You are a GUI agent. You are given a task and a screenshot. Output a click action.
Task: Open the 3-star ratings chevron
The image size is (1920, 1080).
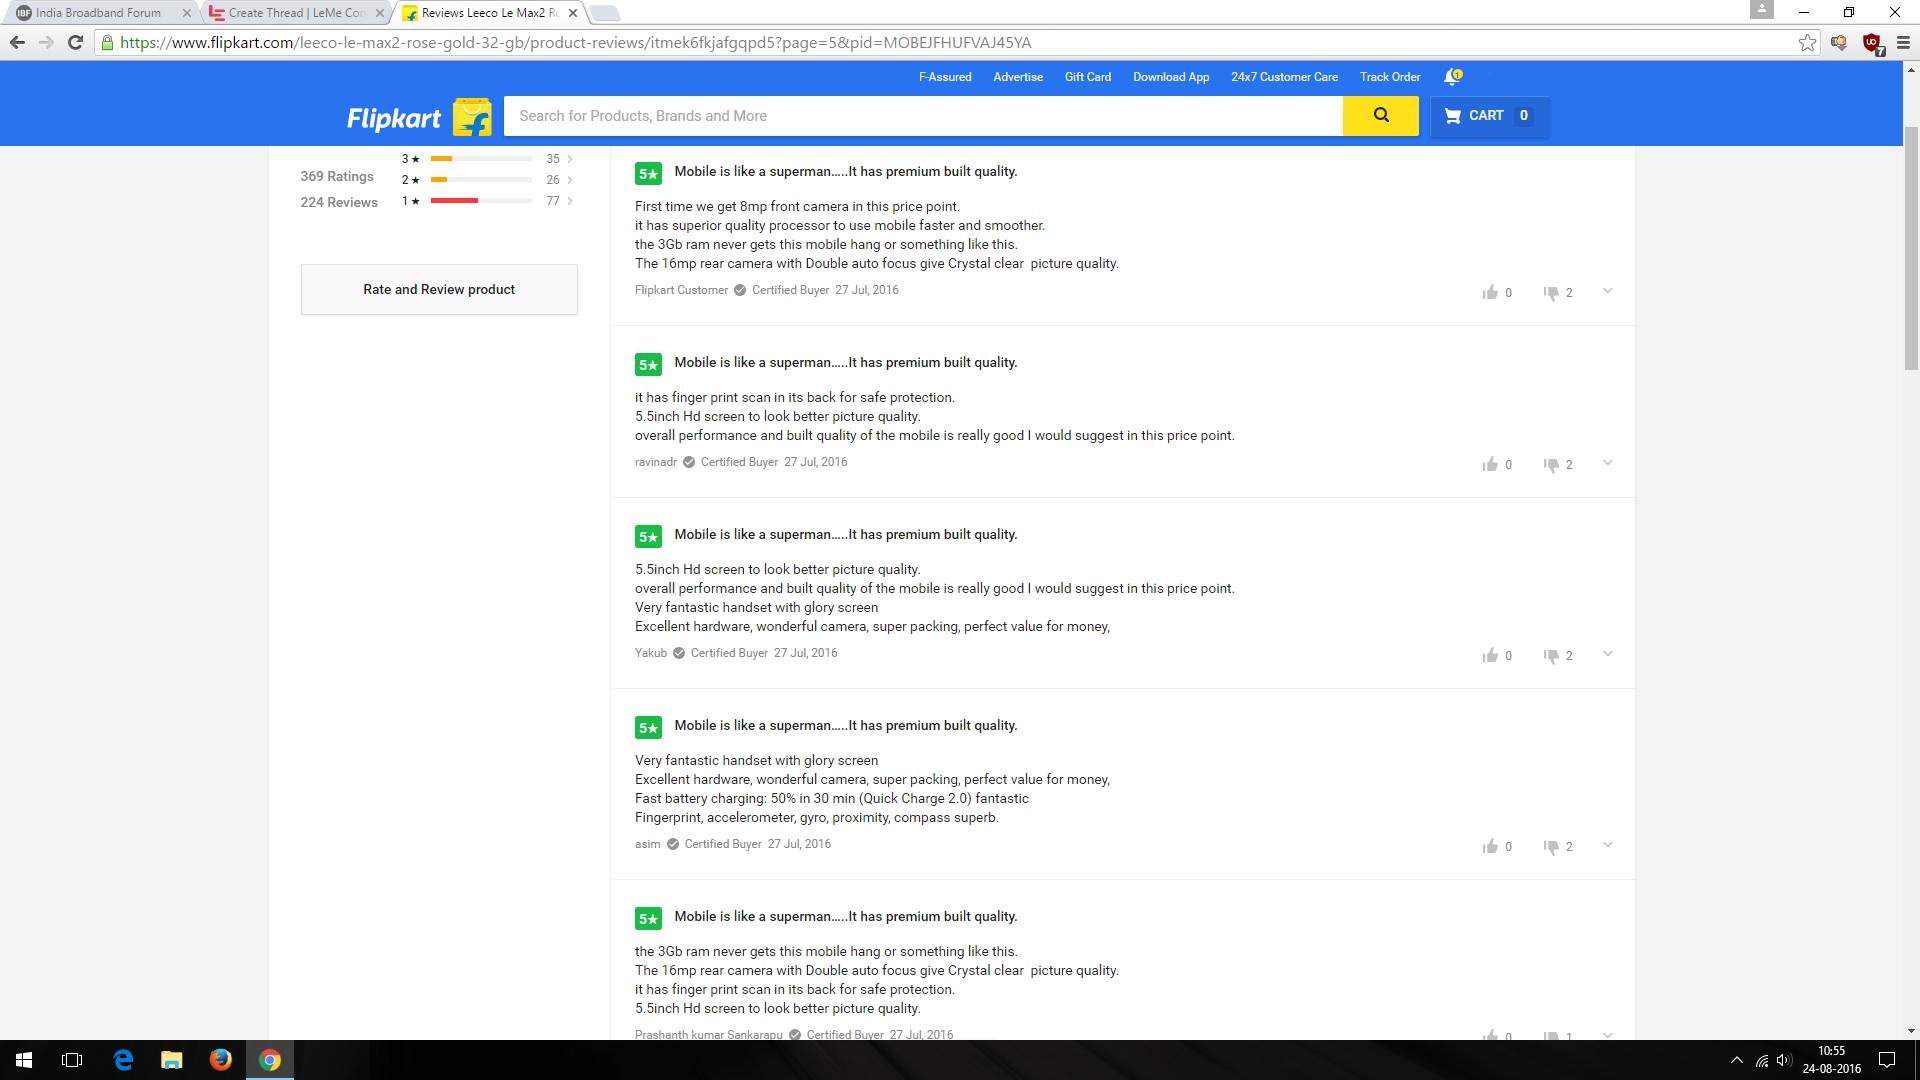(x=570, y=159)
